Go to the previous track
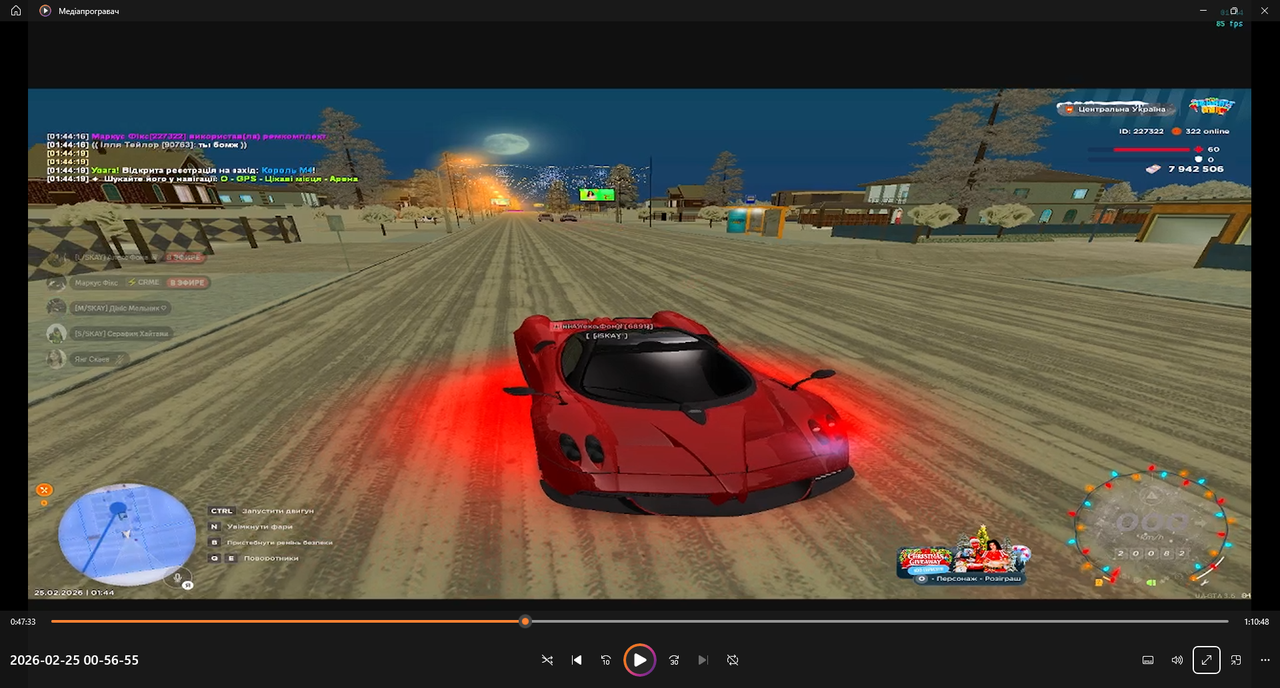 click(x=577, y=660)
